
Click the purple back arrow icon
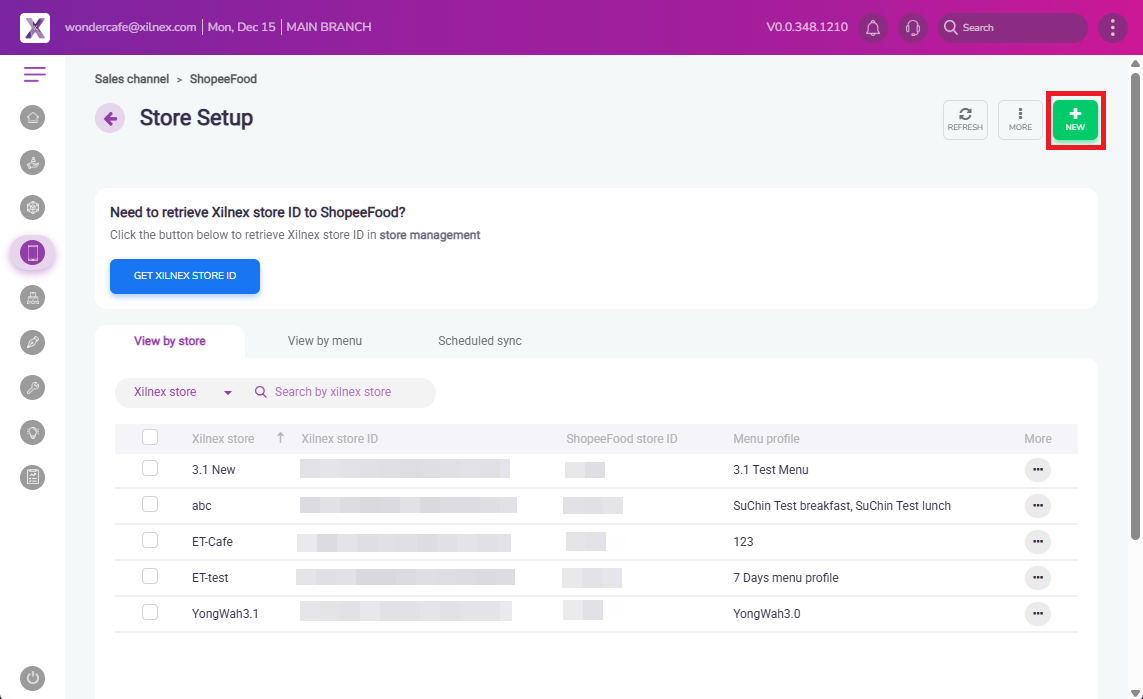click(110, 118)
